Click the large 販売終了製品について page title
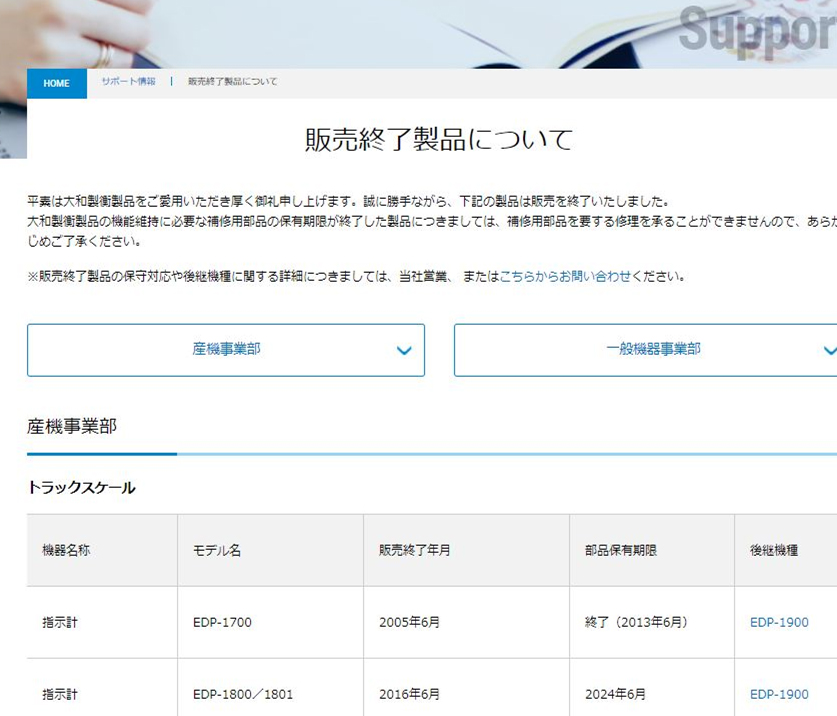 point(438,139)
